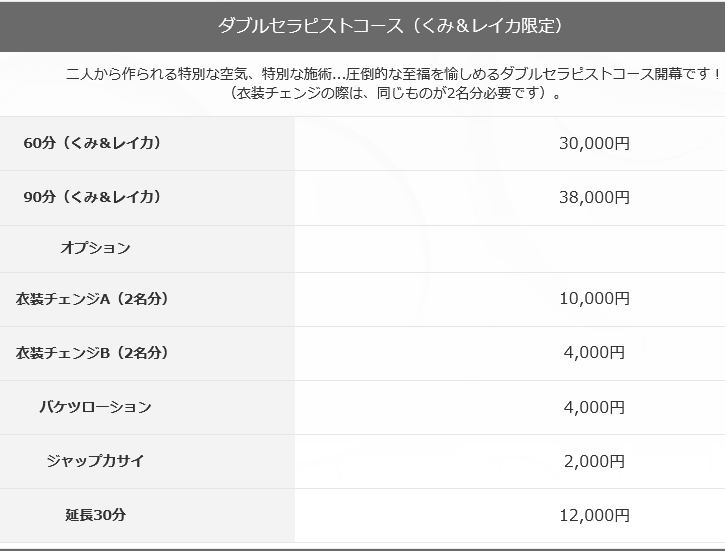Screen dimensions: 725x551
Task: Click the empty value cell beside オプション
Action: (x=510, y=249)
